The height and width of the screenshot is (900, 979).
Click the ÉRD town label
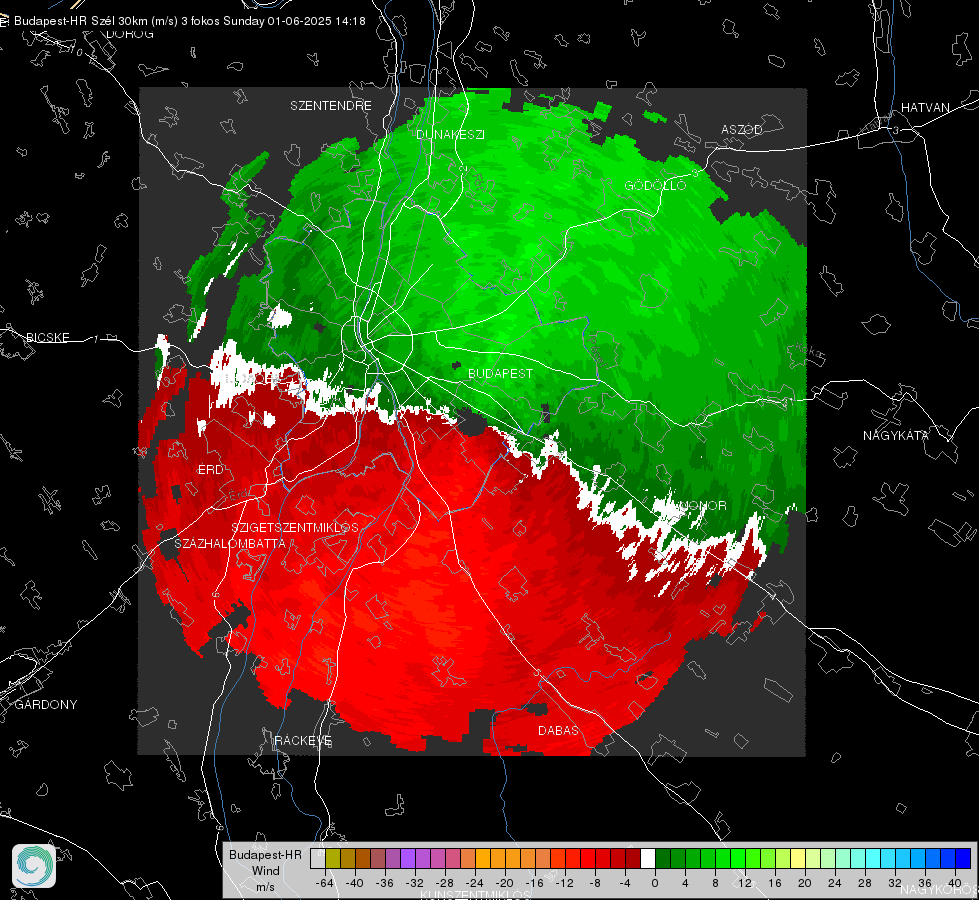coord(210,470)
